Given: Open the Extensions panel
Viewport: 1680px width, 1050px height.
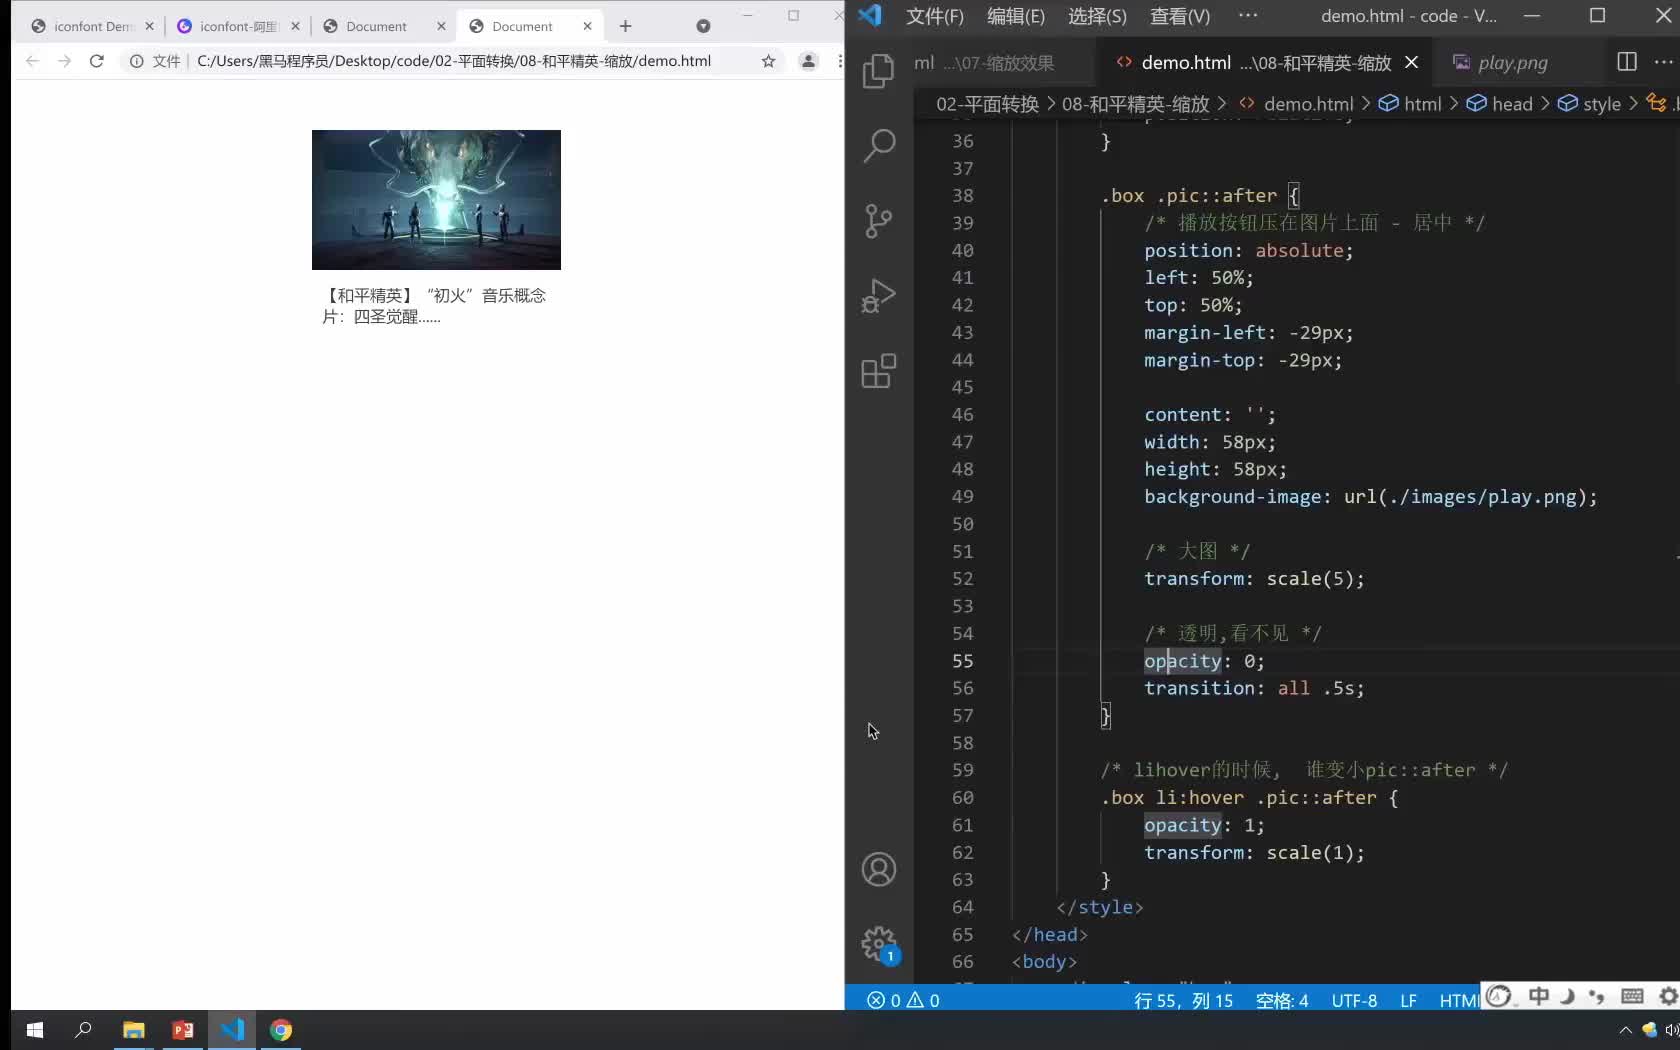Looking at the screenshot, I should 878,371.
